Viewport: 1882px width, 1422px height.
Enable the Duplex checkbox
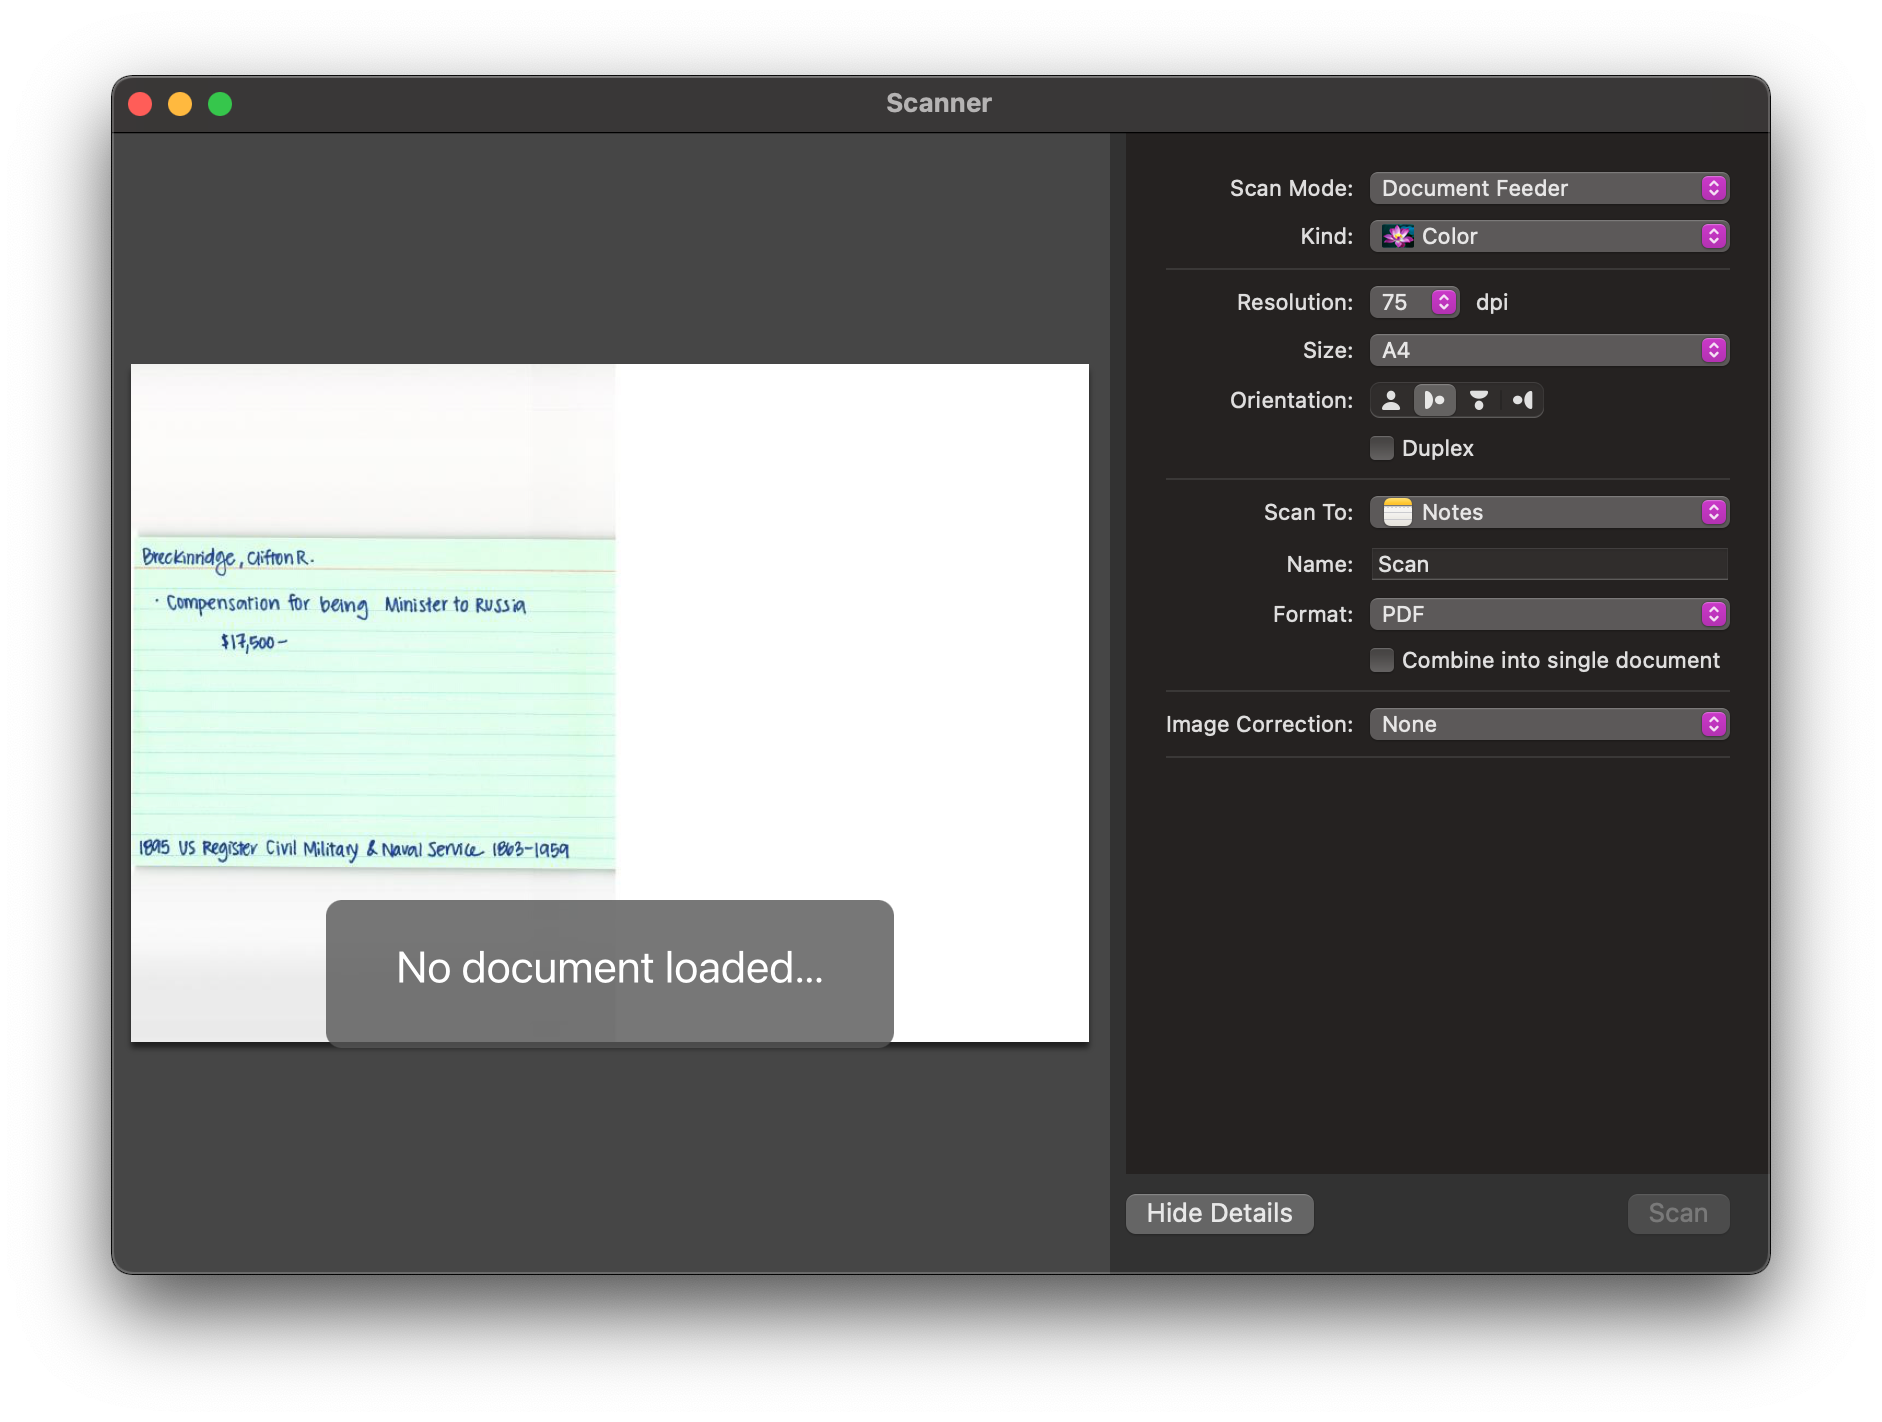point(1382,448)
